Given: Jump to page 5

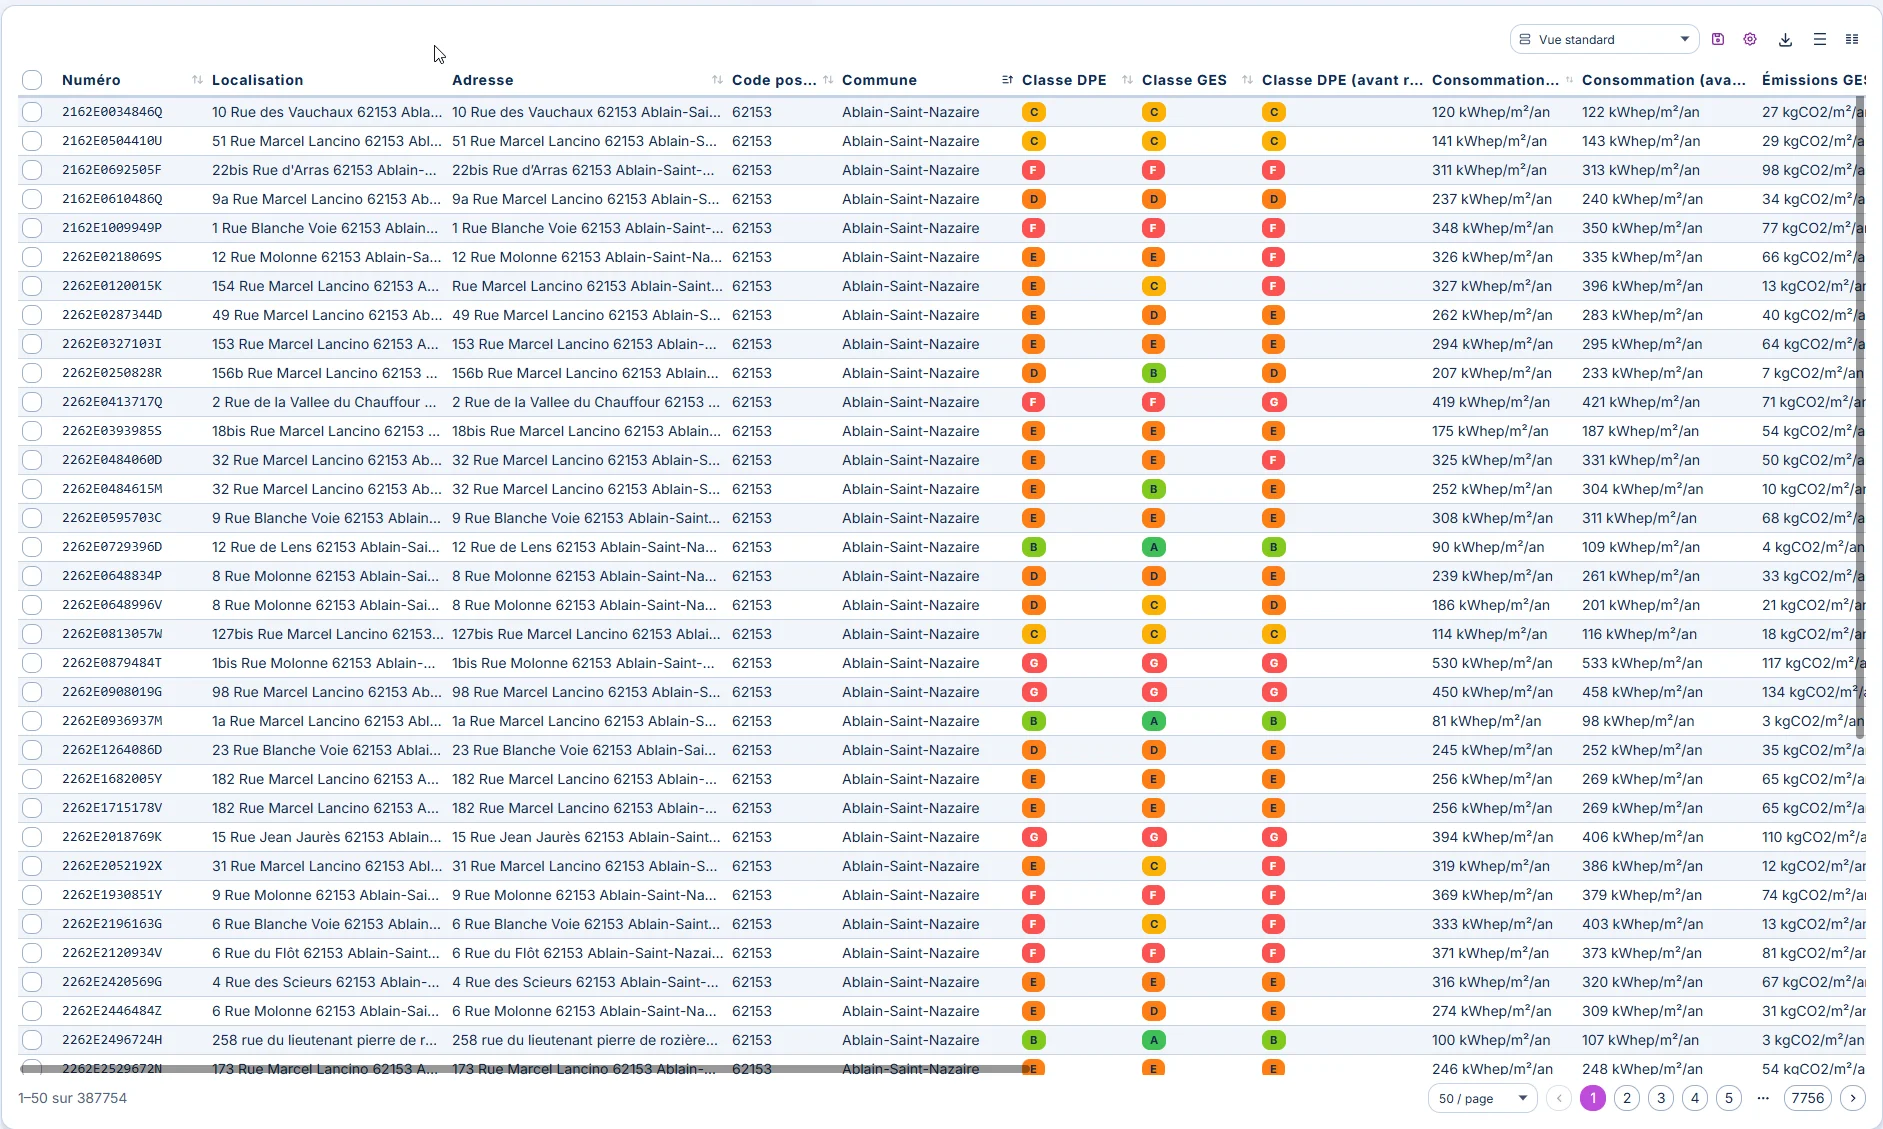Looking at the screenshot, I should [x=1729, y=1098].
